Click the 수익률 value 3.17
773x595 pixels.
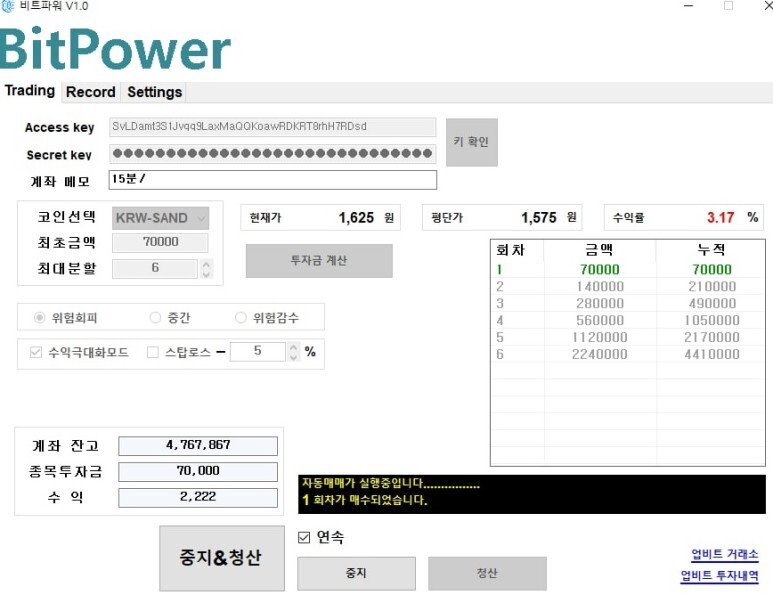click(x=720, y=217)
